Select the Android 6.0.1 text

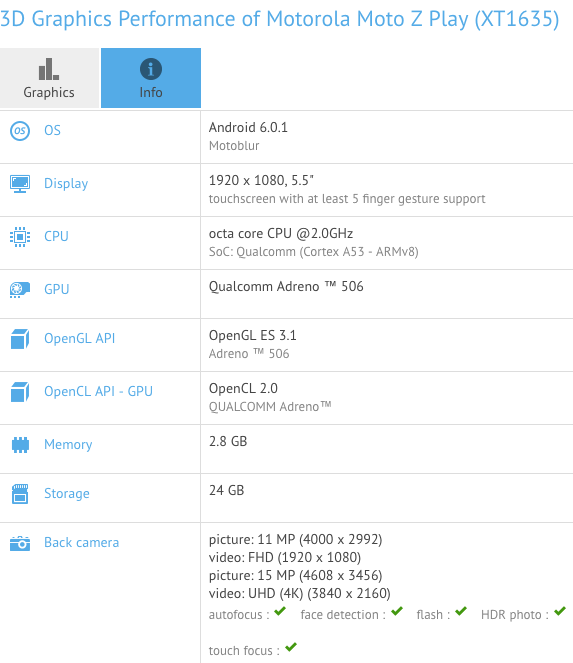point(248,127)
